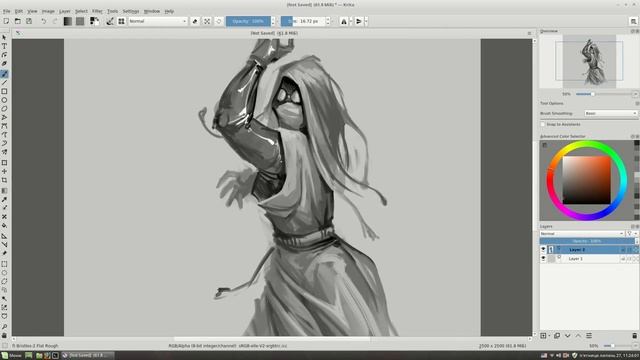Open the fill gradients chooser
Viewport: 640px width, 360px height.
(68, 21)
